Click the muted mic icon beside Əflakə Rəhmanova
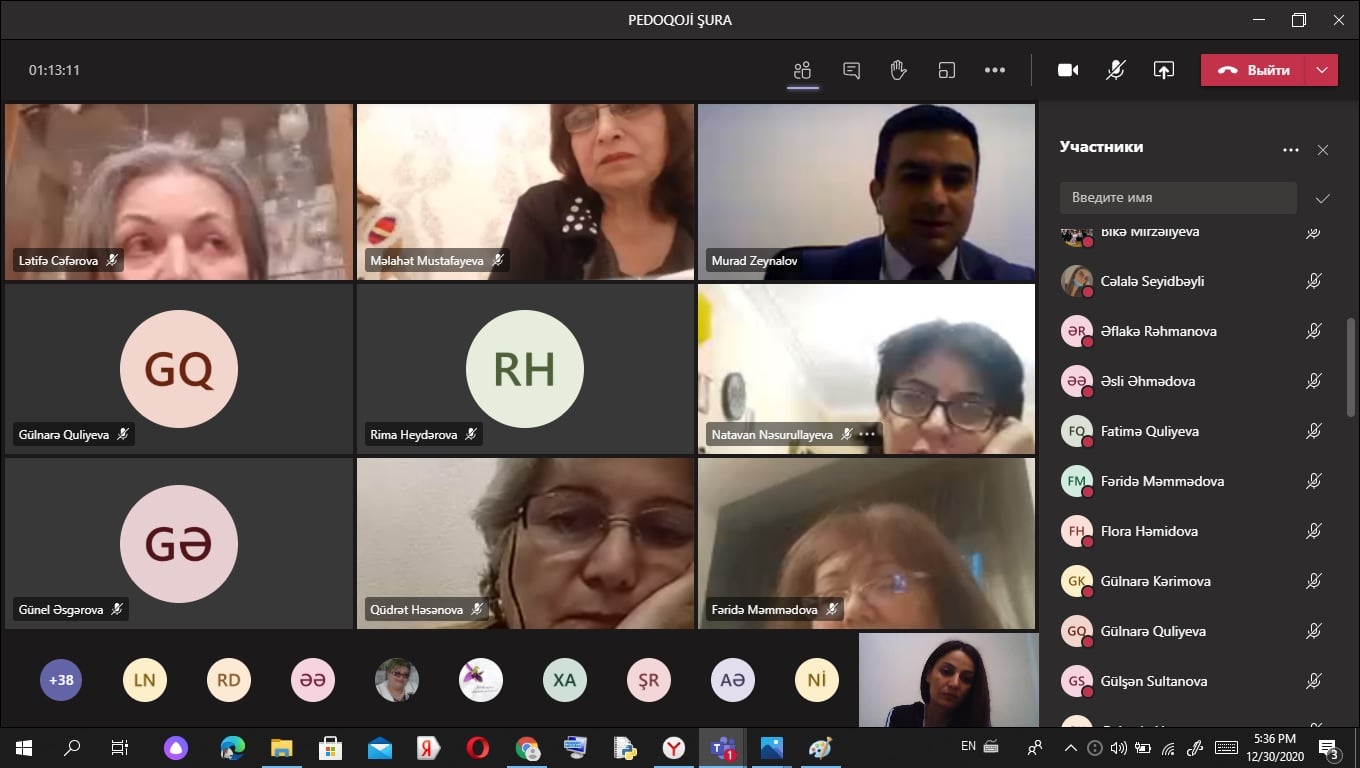 1314,331
